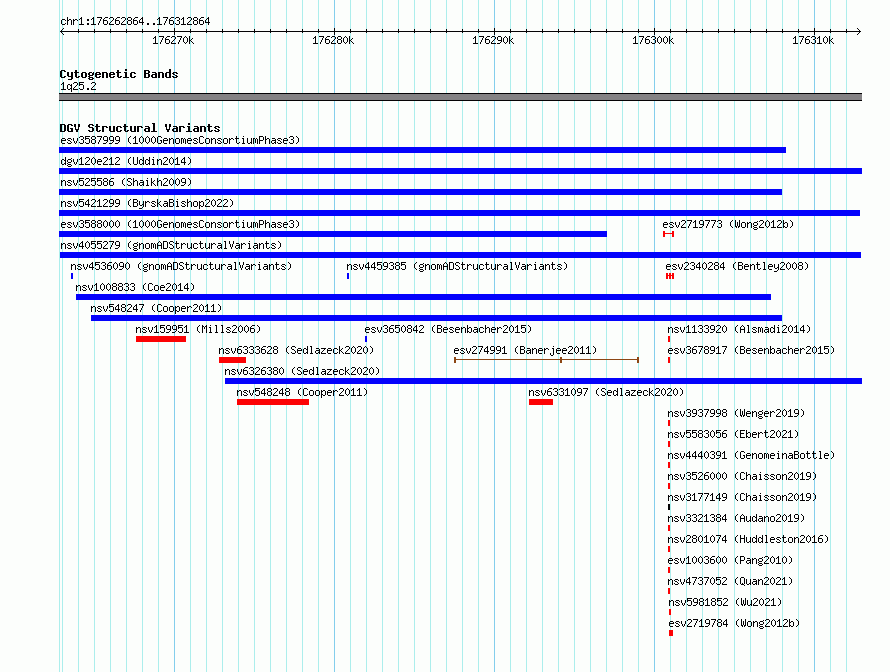Click the blue bar under esv3587999
This screenshot has width=890, height=672.
(422, 150)
